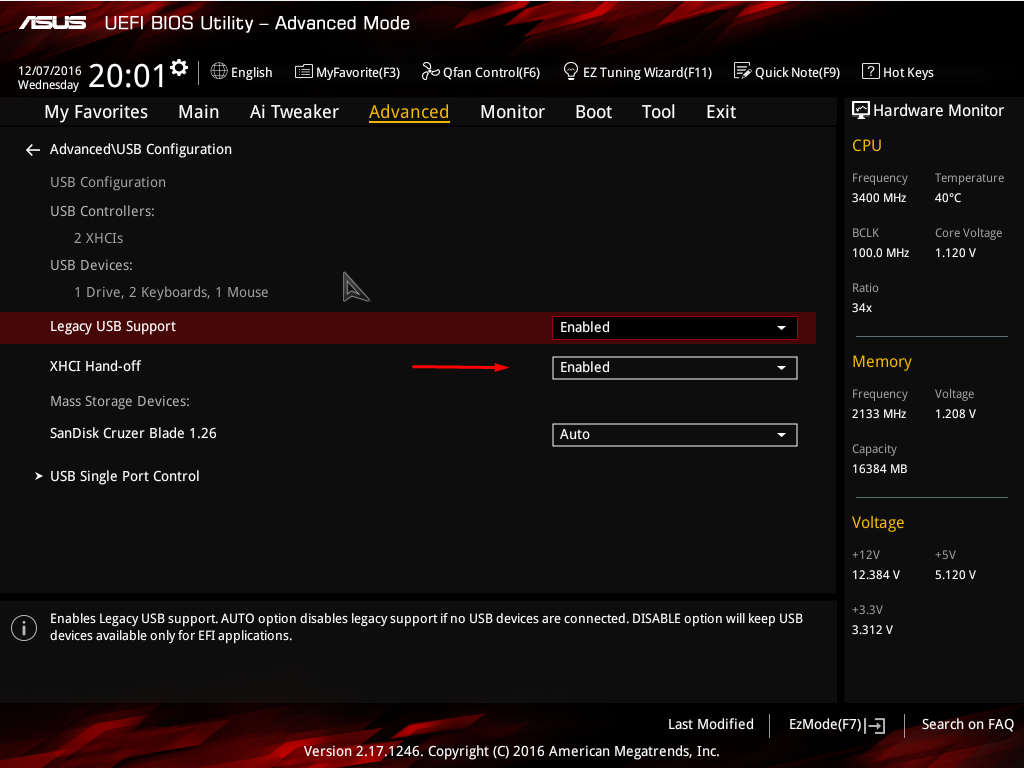Switch to the My Favorites tab
This screenshot has width=1024, height=768.
96,112
